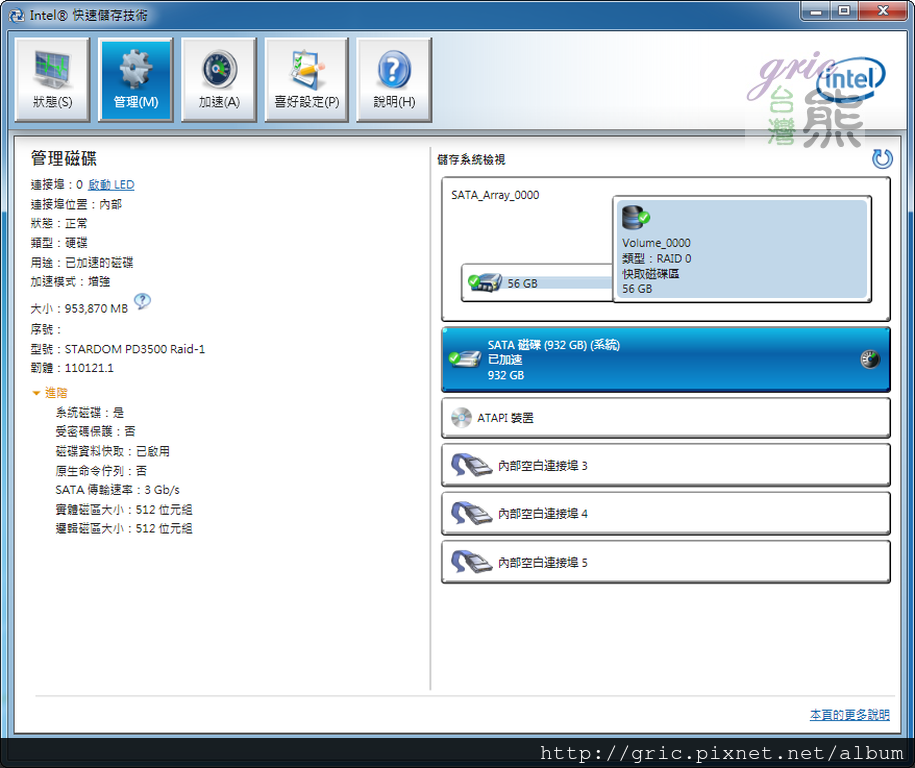The height and width of the screenshot is (768, 915).
Task: Click the accelerated gauge icon on SATA disk
Action: pyautogui.click(x=869, y=359)
